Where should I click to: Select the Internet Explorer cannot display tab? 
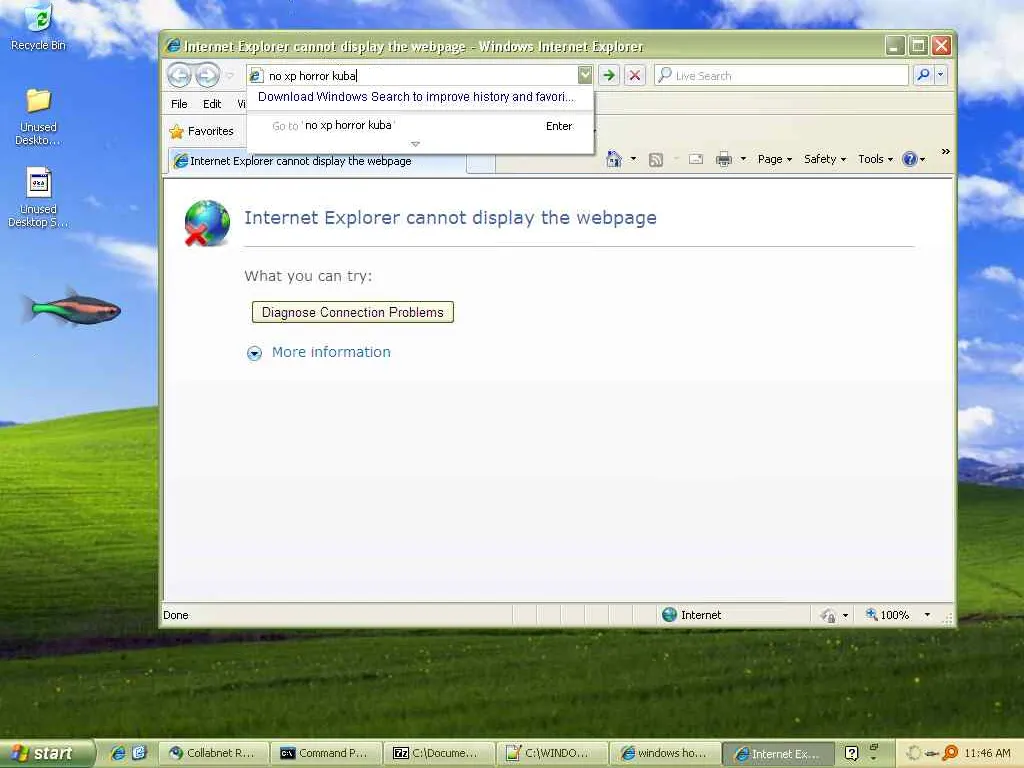pos(317,161)
